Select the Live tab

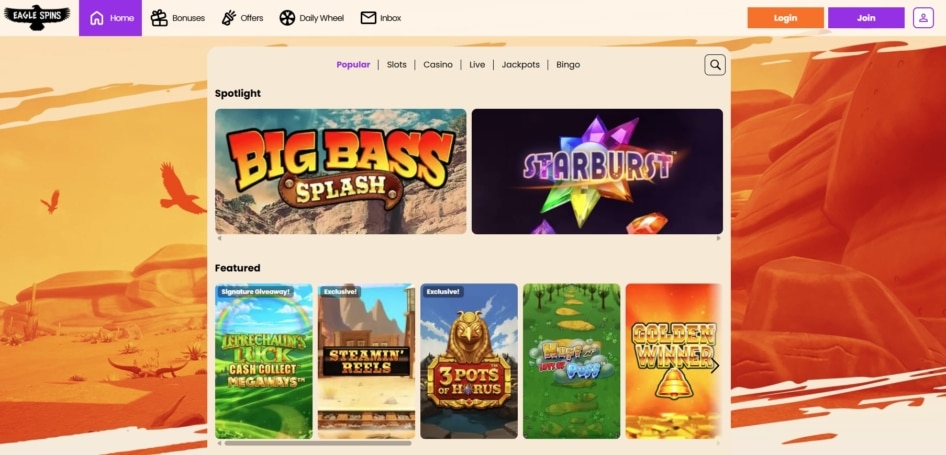477,65
